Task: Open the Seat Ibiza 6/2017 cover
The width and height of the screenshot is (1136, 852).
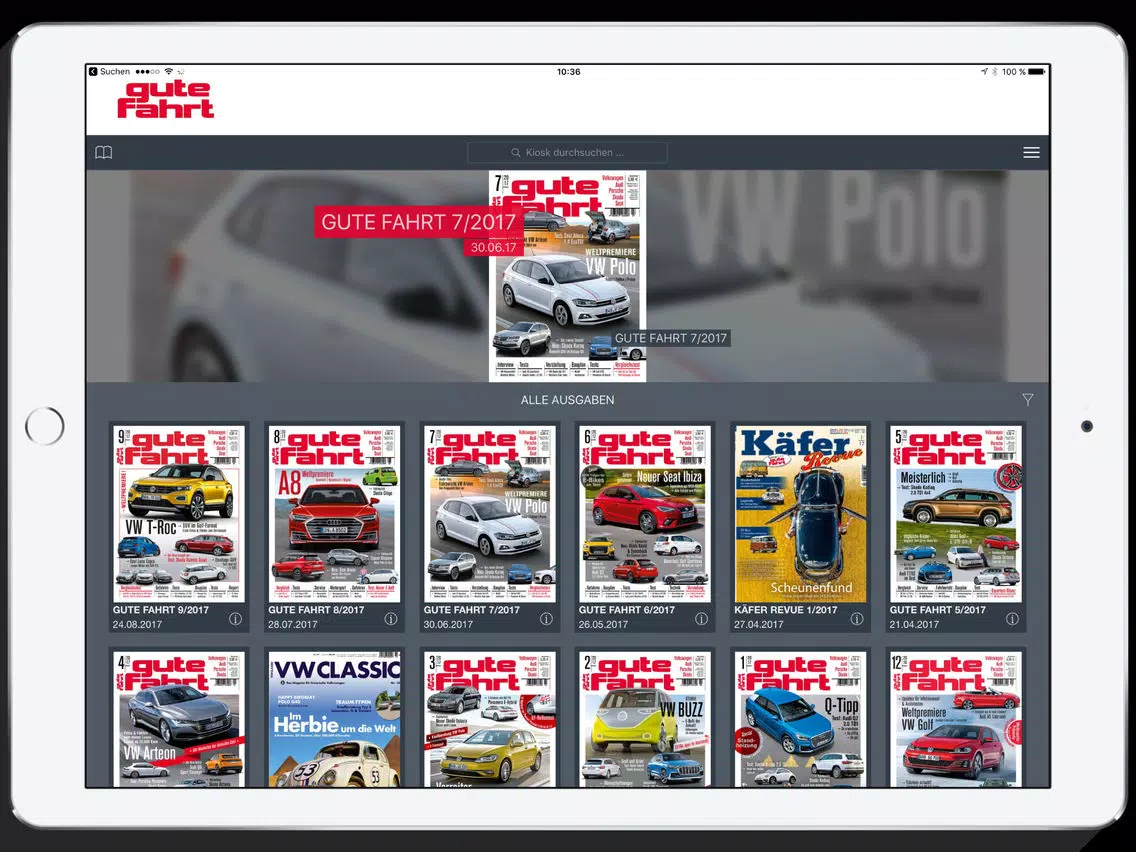Action: [x=645, y=514]
